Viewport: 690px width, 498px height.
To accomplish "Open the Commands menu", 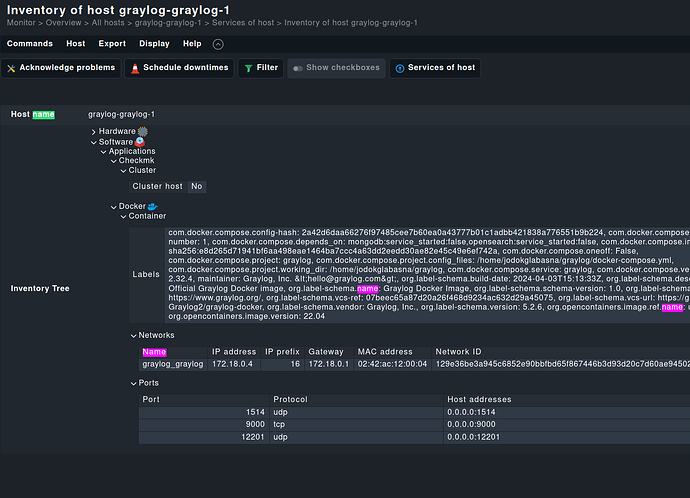I will pos(29,44).
